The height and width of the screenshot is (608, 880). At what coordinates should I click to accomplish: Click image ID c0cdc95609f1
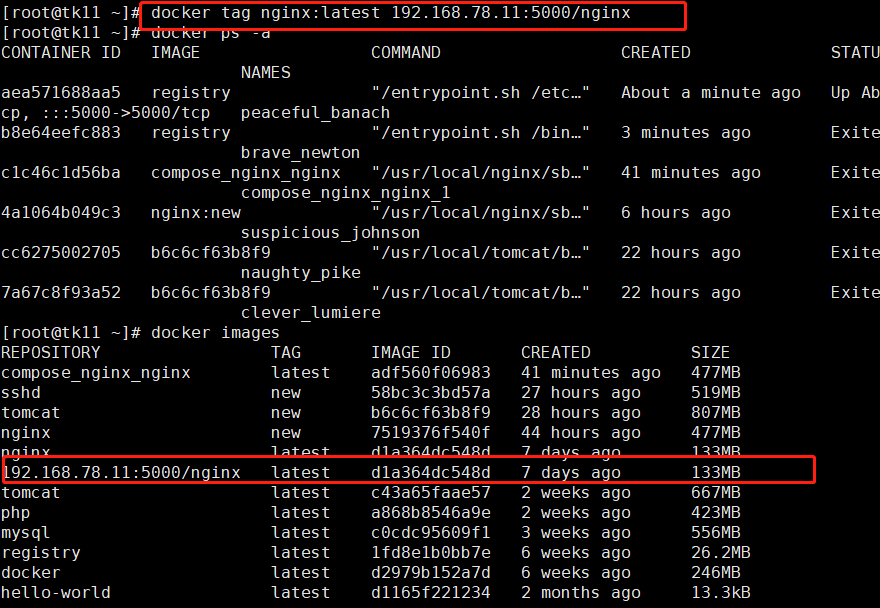(430, 533)
